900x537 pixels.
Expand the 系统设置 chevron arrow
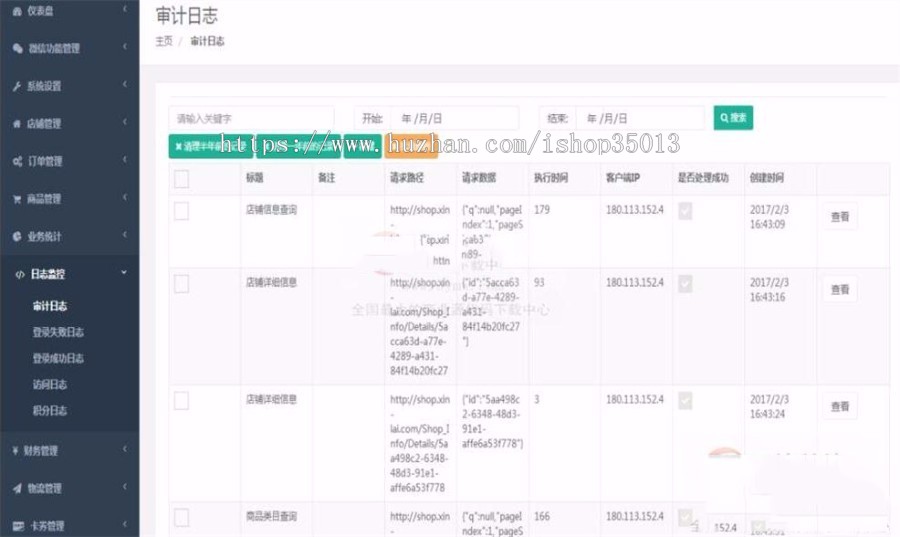click(125, 84)
